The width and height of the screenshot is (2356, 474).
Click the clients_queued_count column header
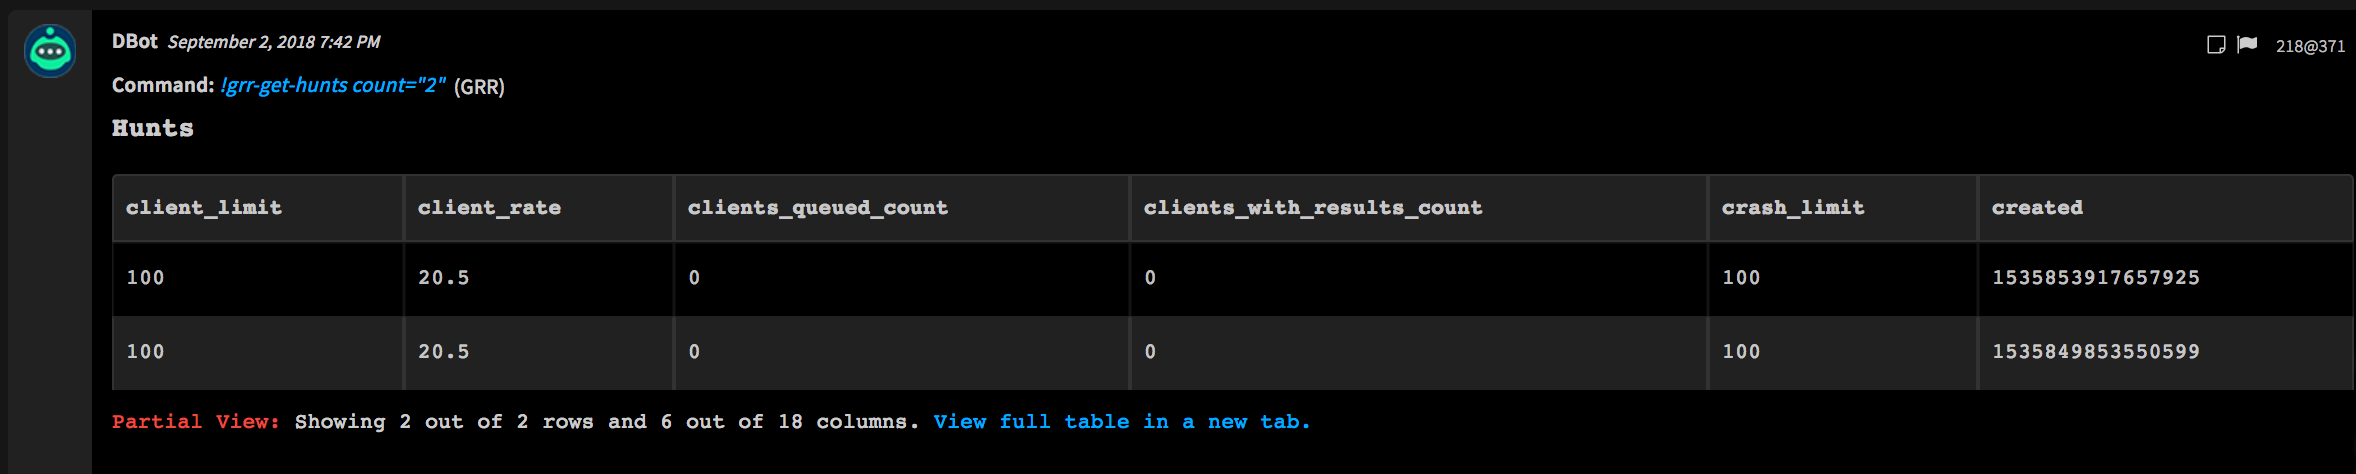point(817,208)
